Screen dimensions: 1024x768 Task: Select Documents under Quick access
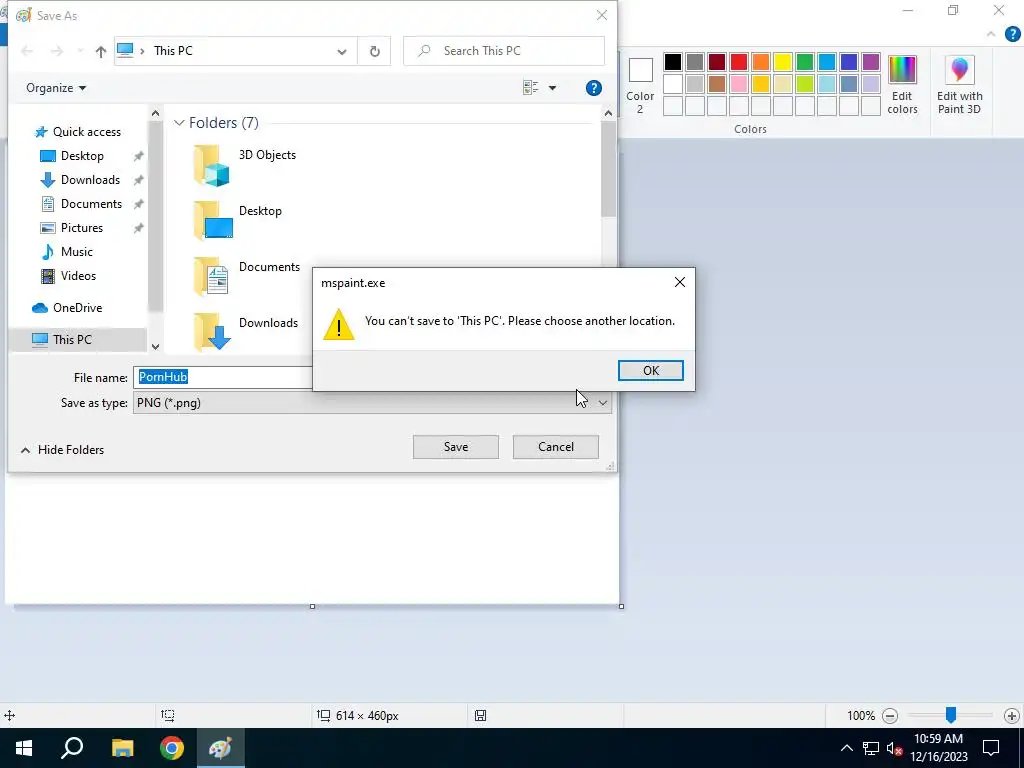(x=81, y=204)
